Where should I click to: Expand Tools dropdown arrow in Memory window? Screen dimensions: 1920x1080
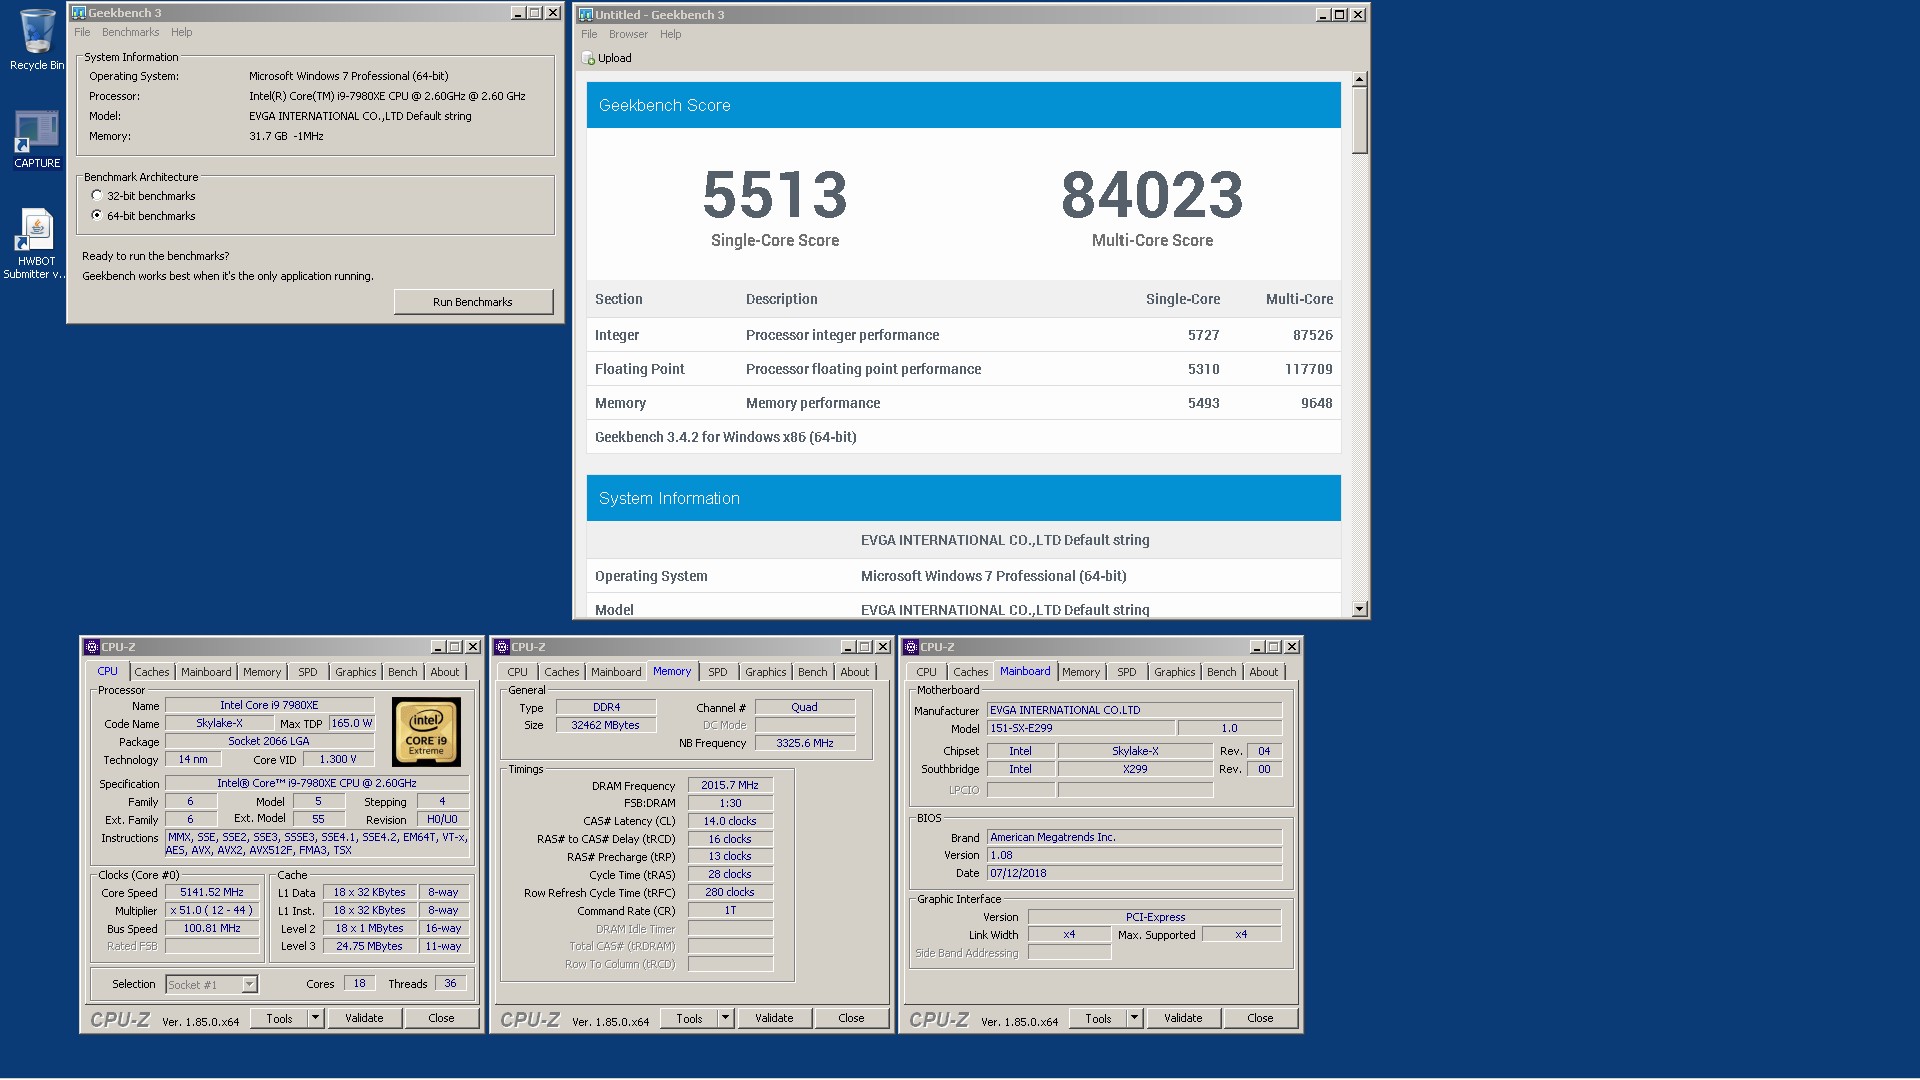coord(726,1018)
